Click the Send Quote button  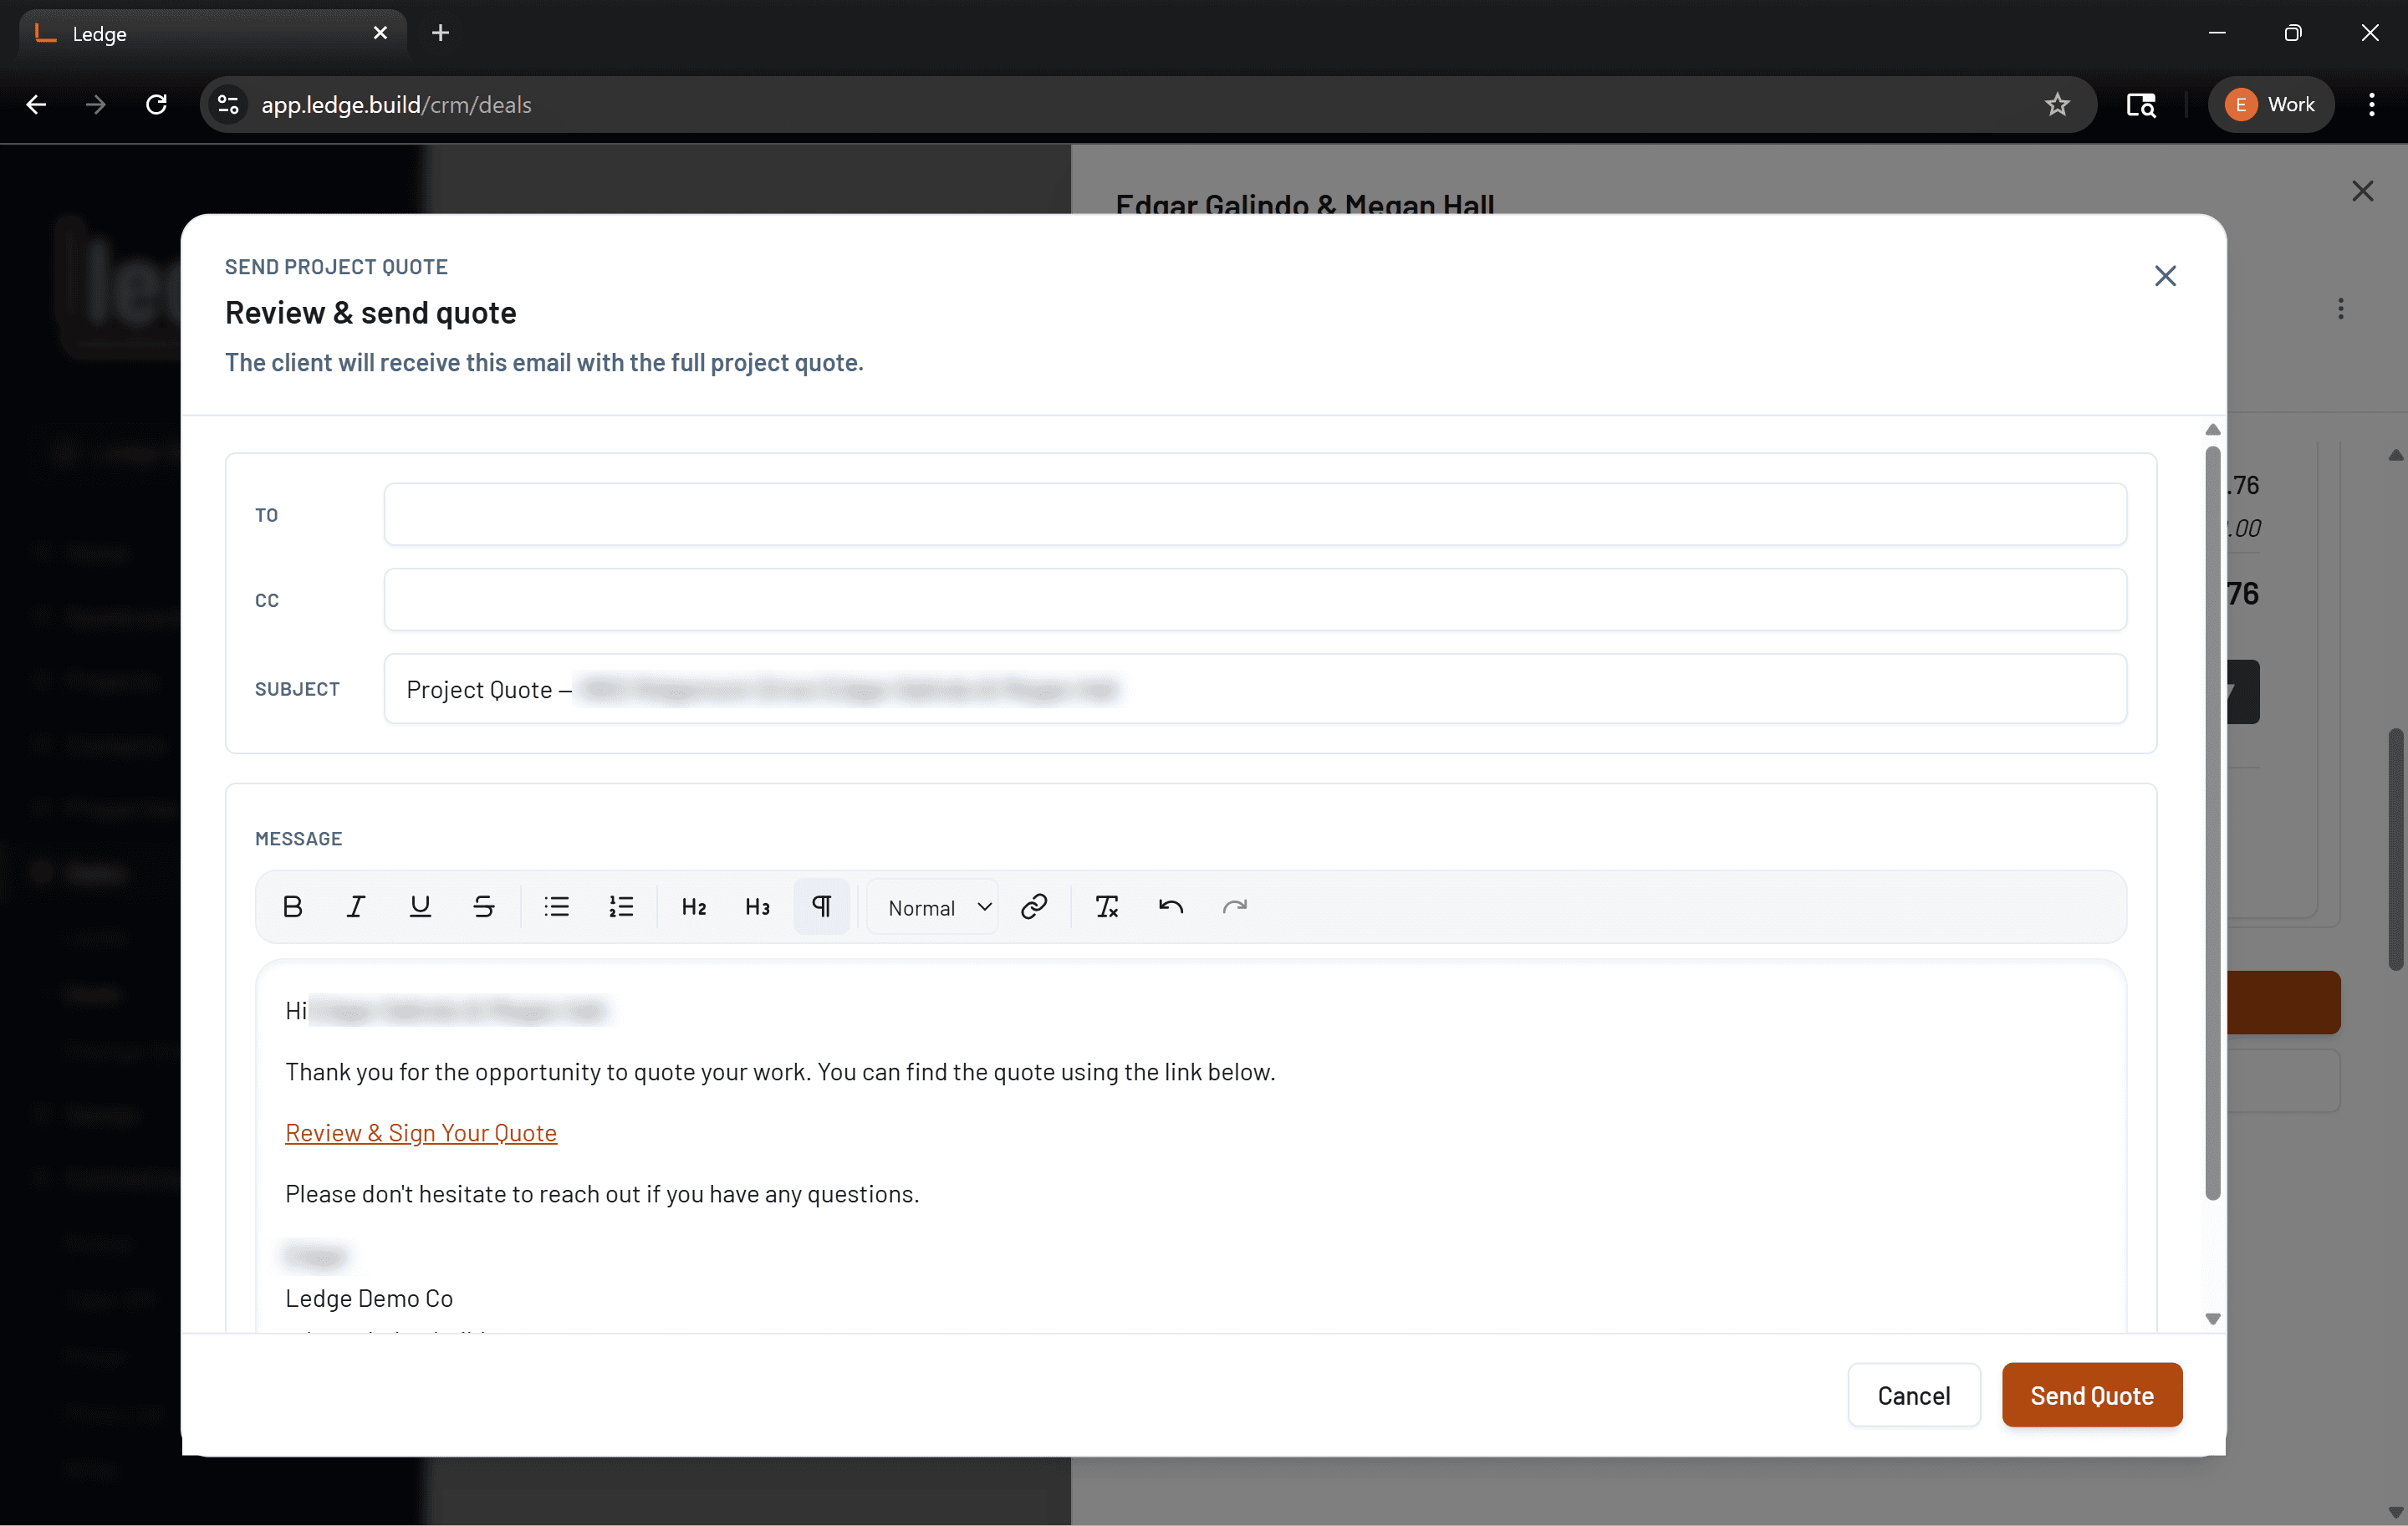click(2092, 1395)
